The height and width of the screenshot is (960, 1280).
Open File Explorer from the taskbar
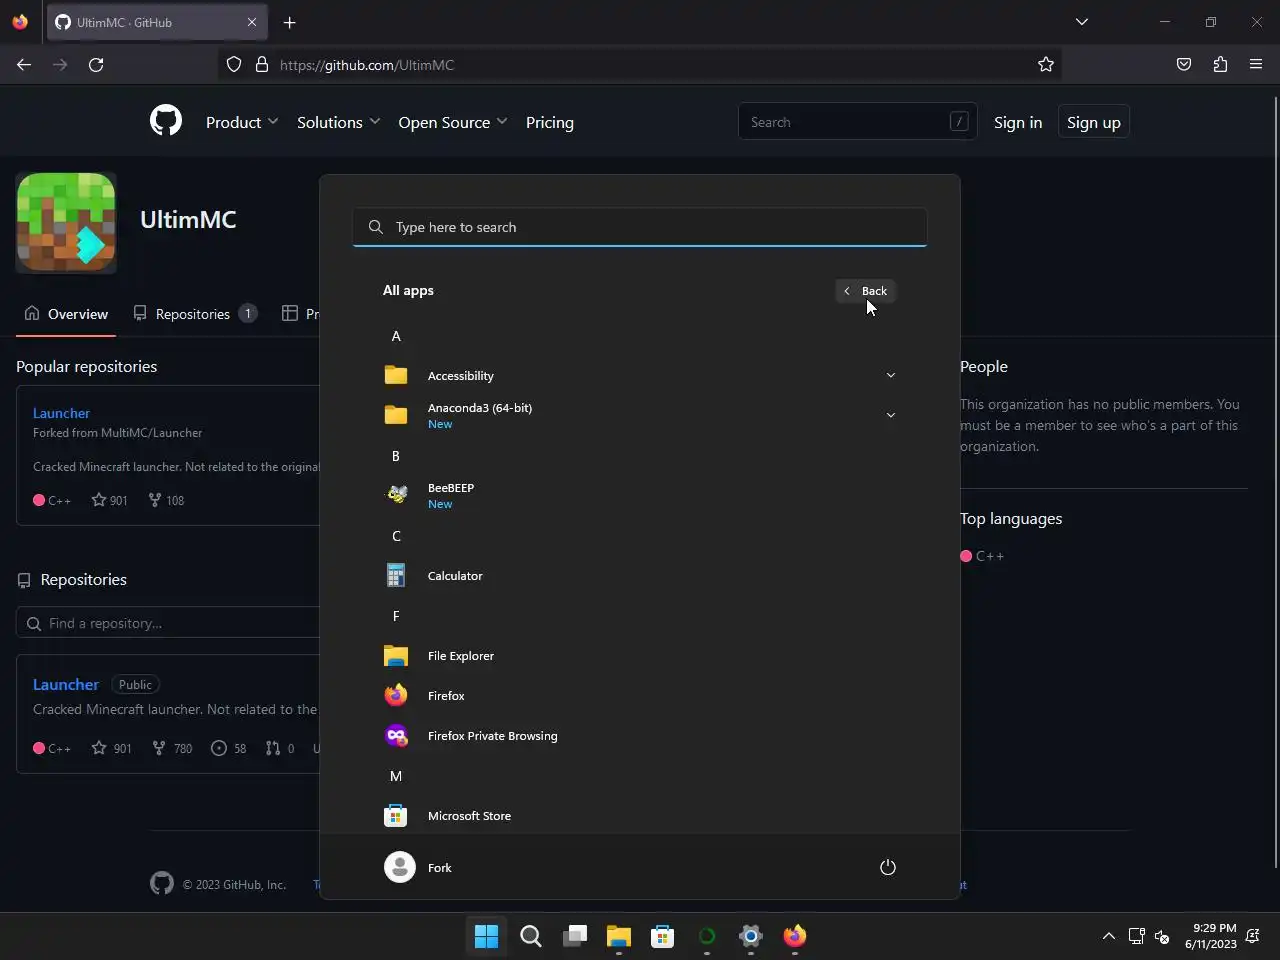tap(619, 936)
